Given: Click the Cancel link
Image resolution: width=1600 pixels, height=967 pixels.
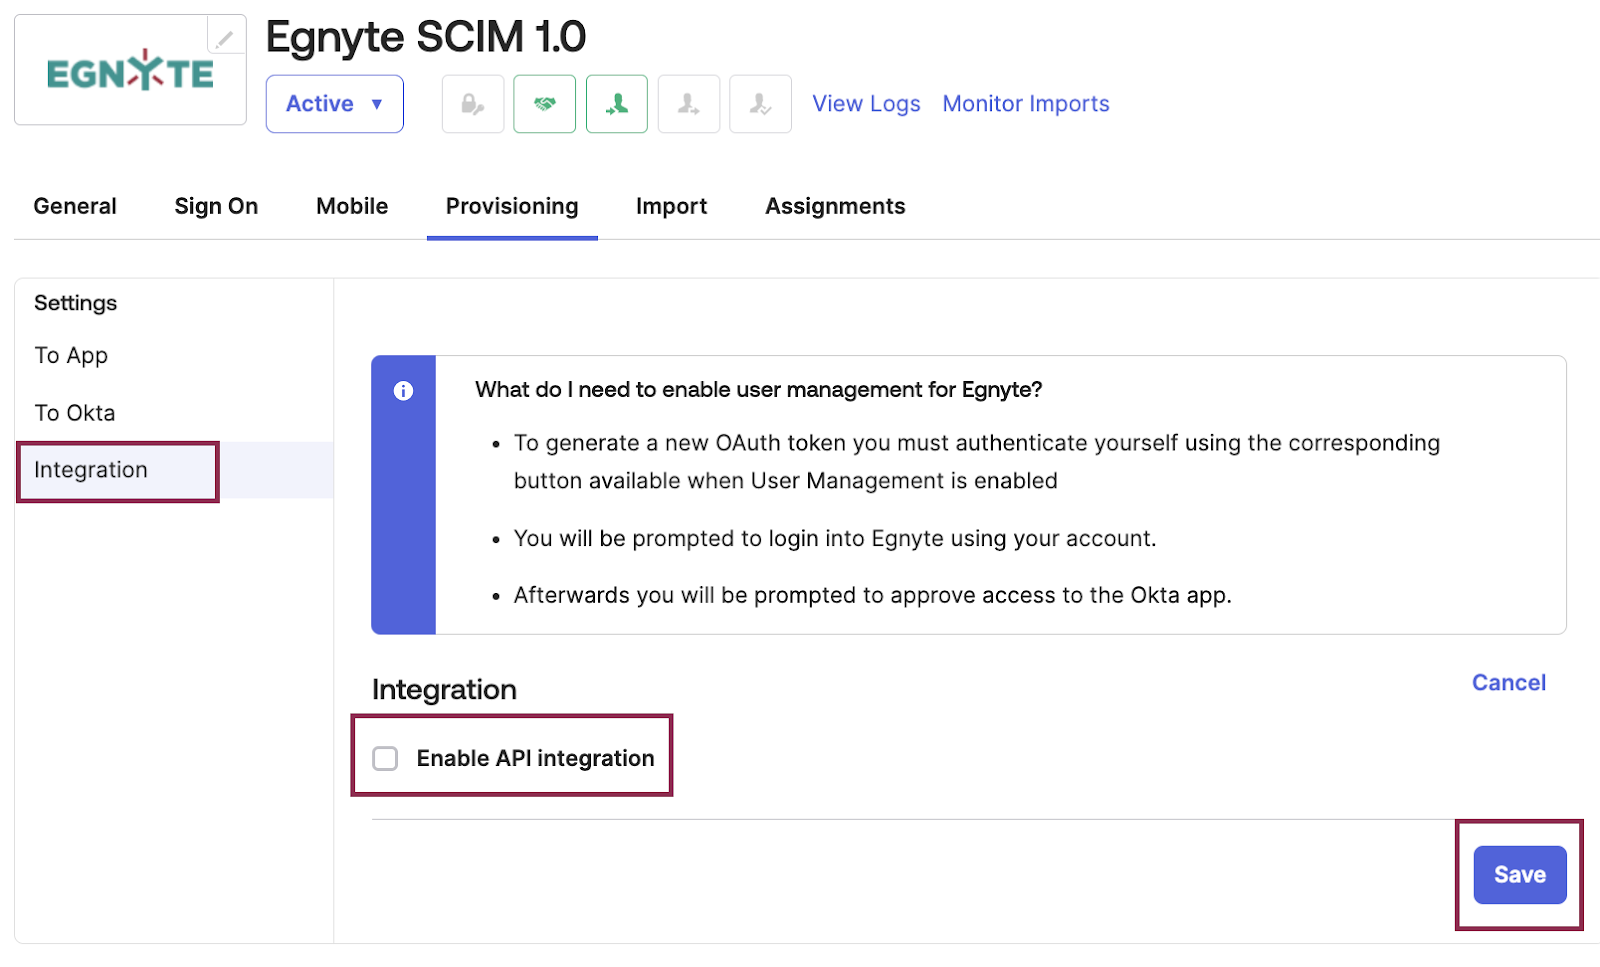Looking at the screenshot, I should point(1508,682).
